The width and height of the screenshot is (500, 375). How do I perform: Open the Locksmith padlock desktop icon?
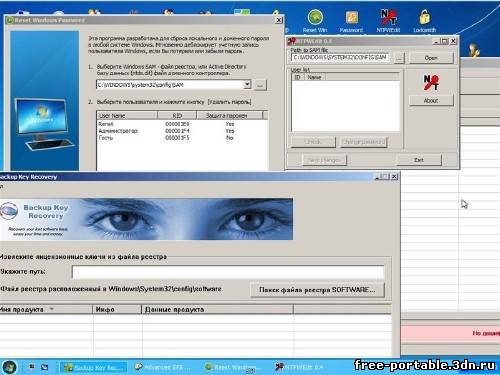click(x=424, y=21)
